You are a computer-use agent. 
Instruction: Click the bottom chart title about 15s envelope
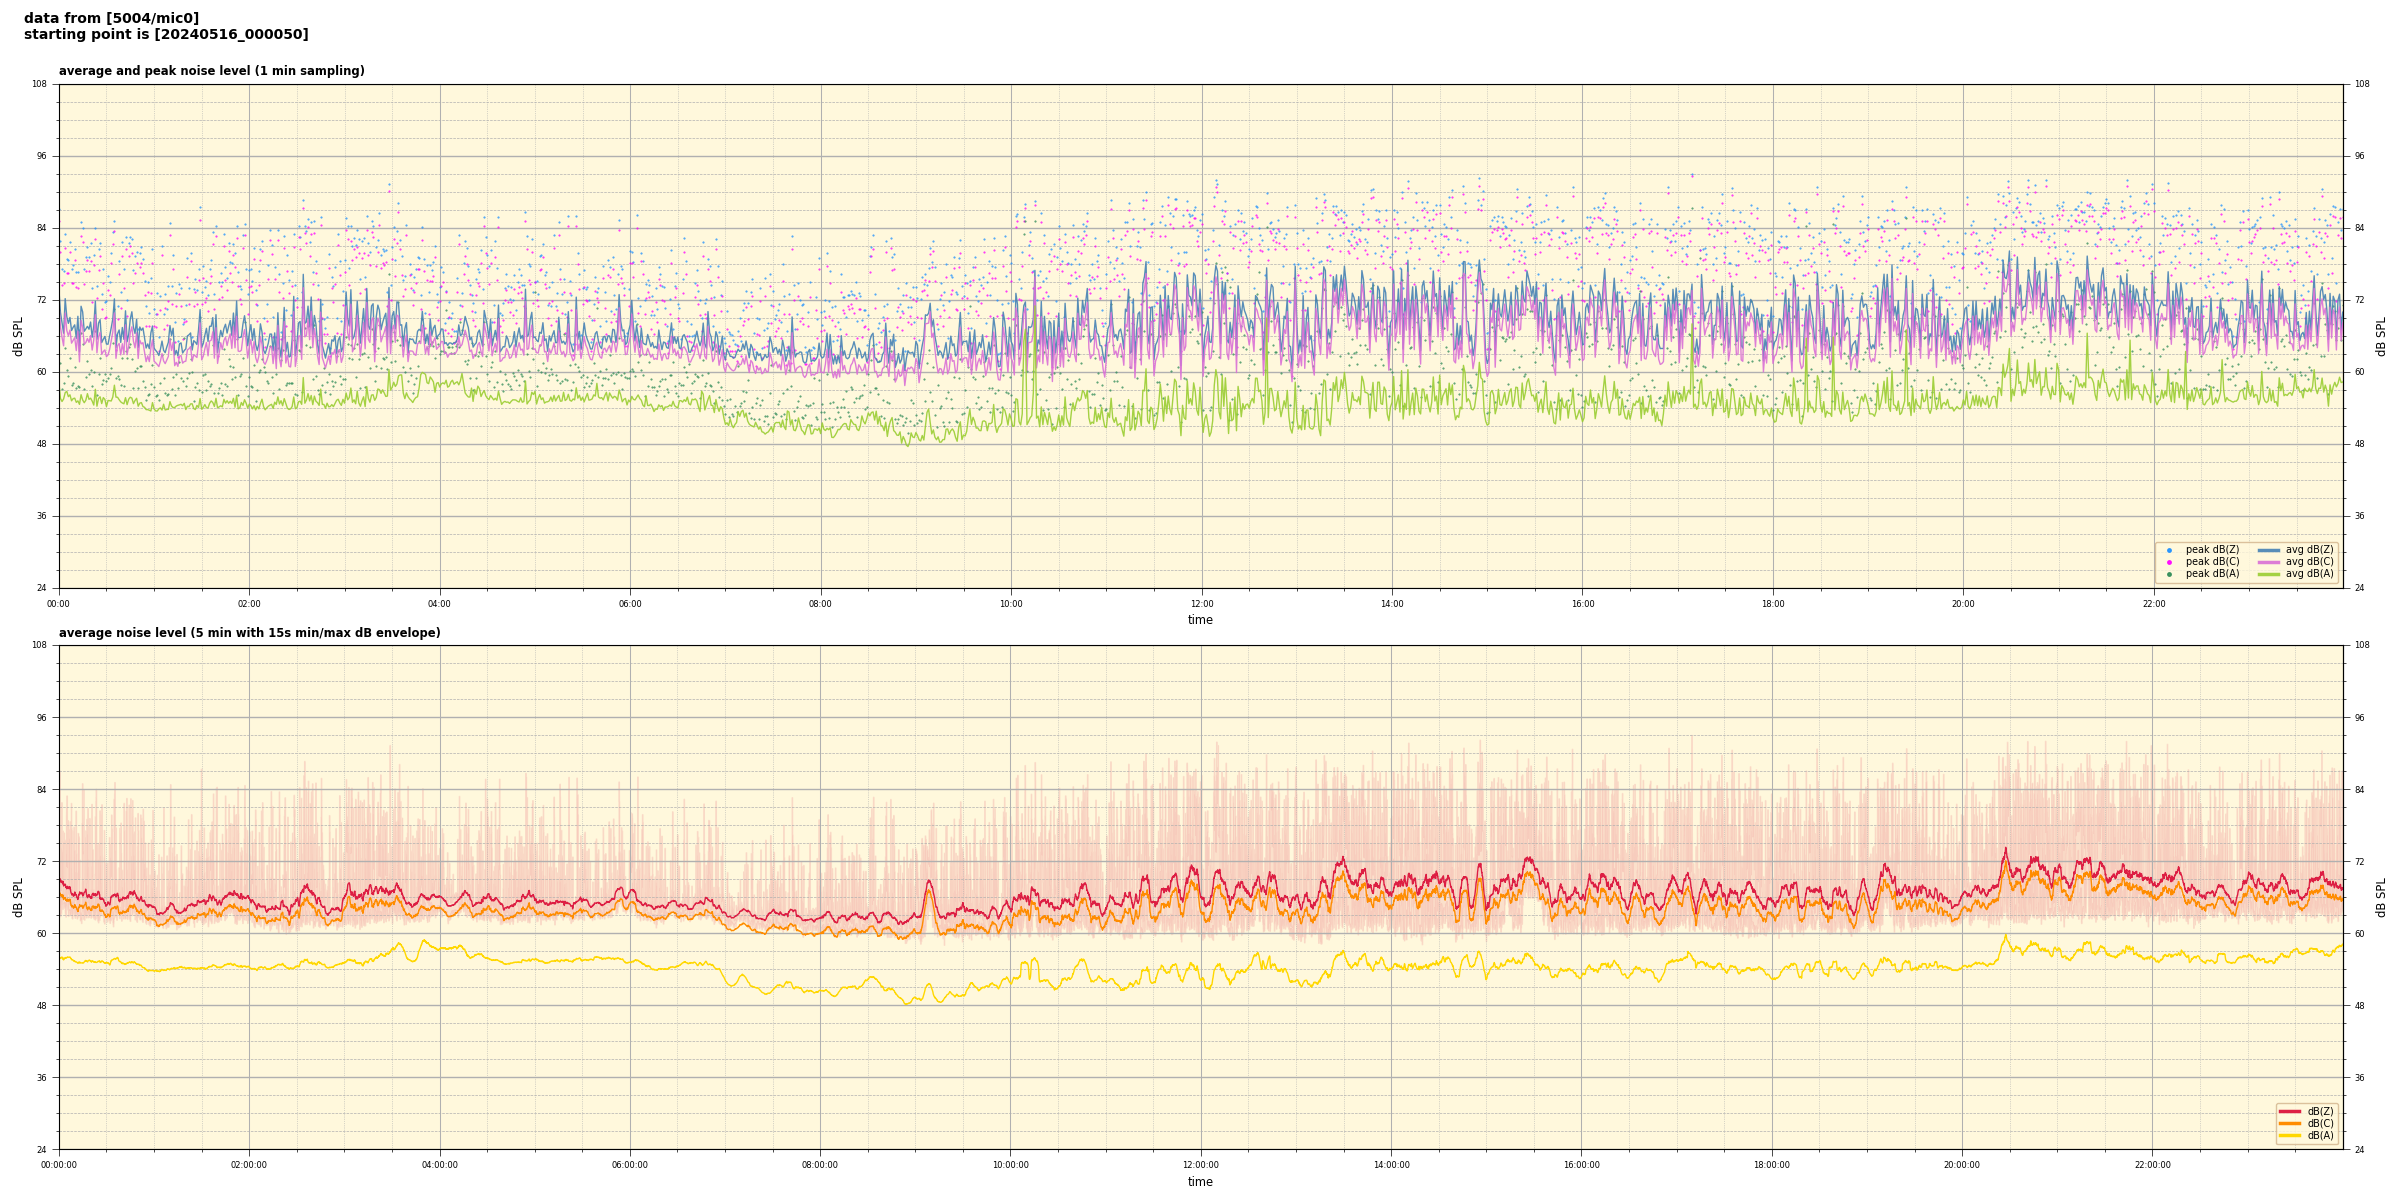coord(249,633)
